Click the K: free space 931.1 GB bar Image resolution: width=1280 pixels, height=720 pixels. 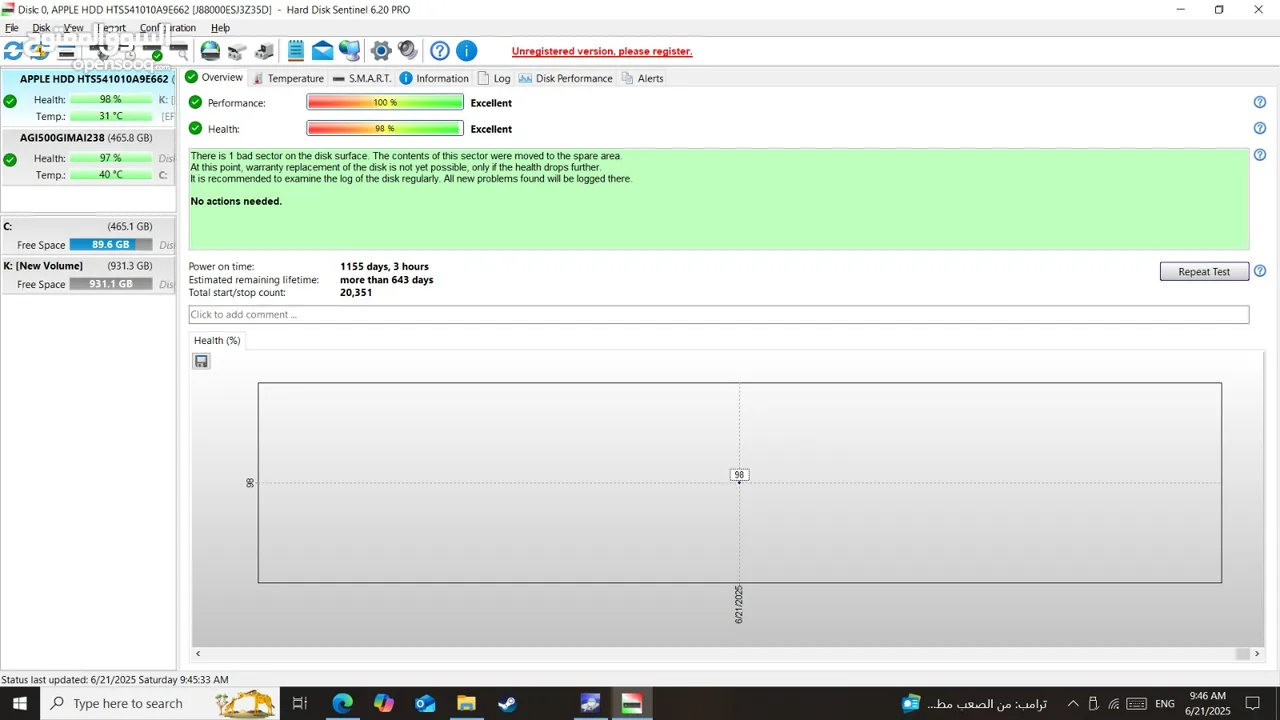coord(111,284)
